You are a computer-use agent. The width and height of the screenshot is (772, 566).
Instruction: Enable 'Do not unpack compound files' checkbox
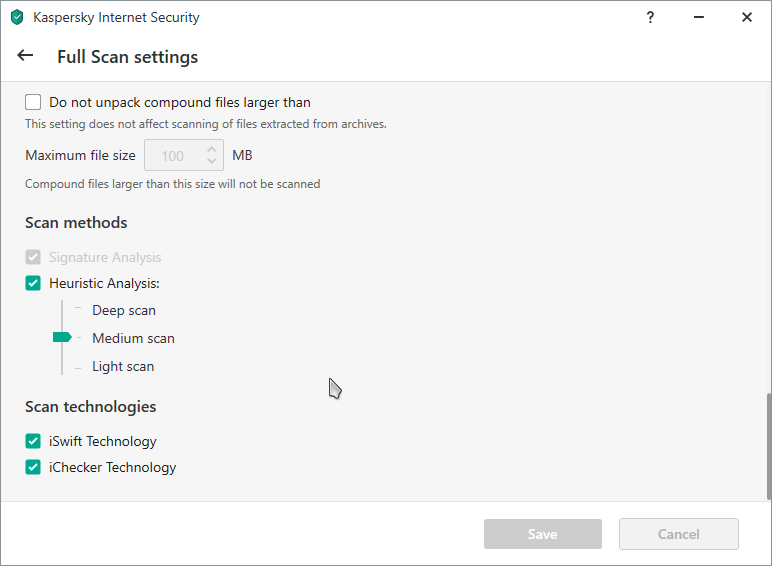(x=33, y=102)
